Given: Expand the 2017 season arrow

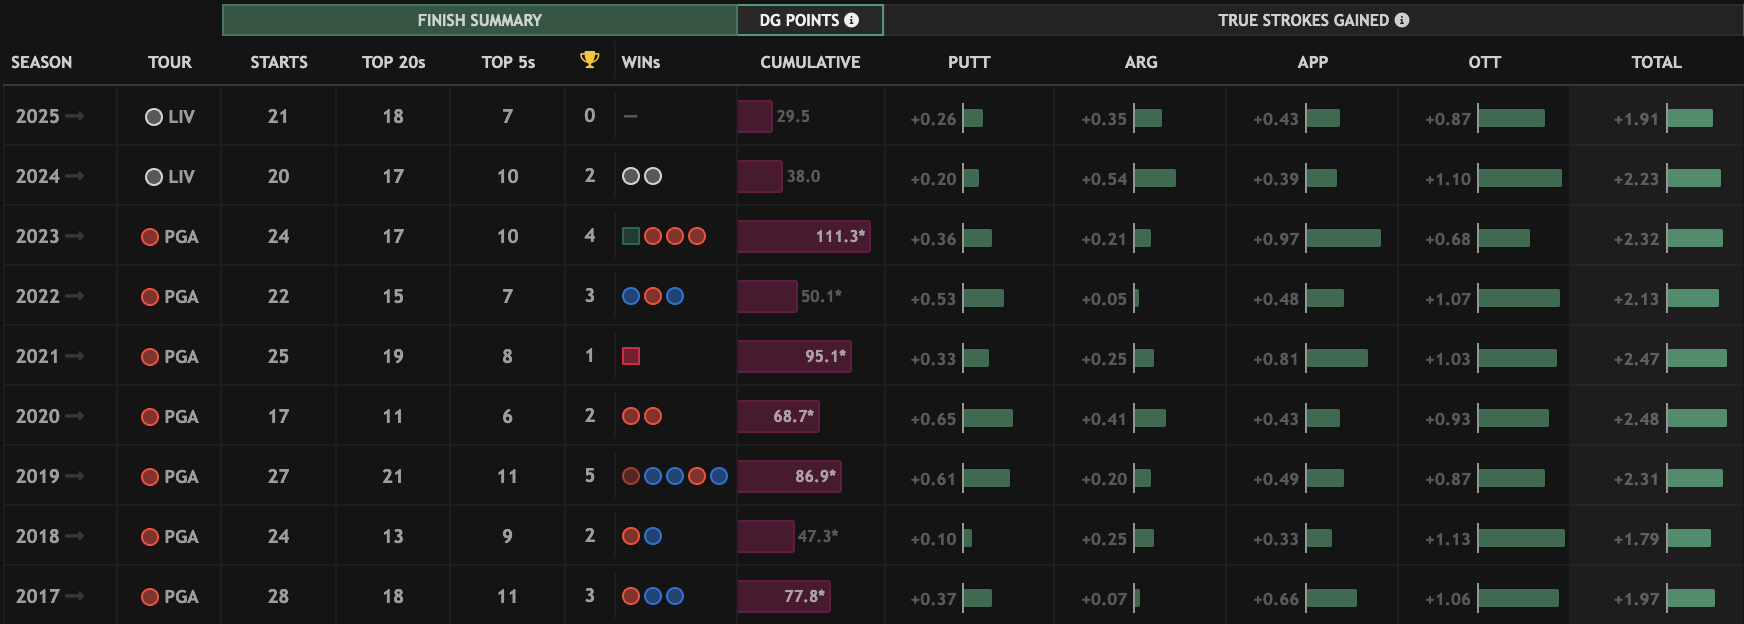Looking at the screenshot, I should (75, 596).
